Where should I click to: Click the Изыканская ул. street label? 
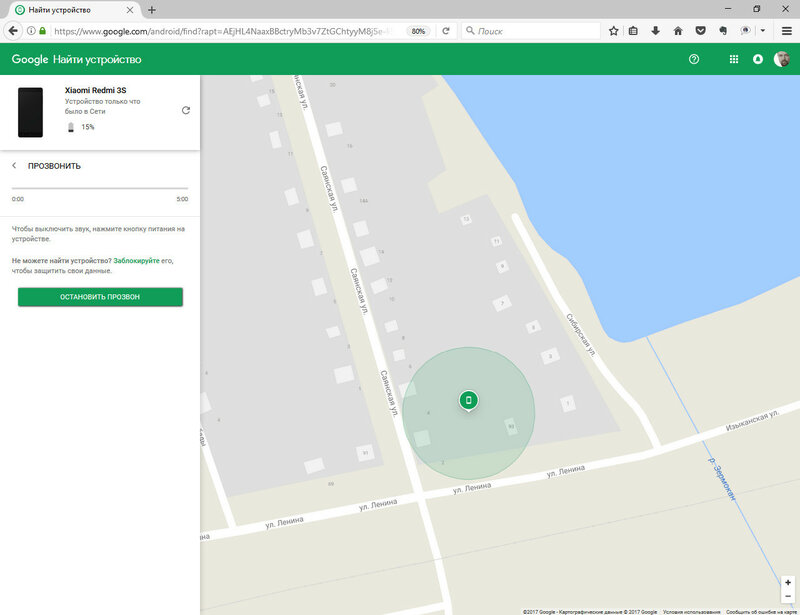pos(752,421)
